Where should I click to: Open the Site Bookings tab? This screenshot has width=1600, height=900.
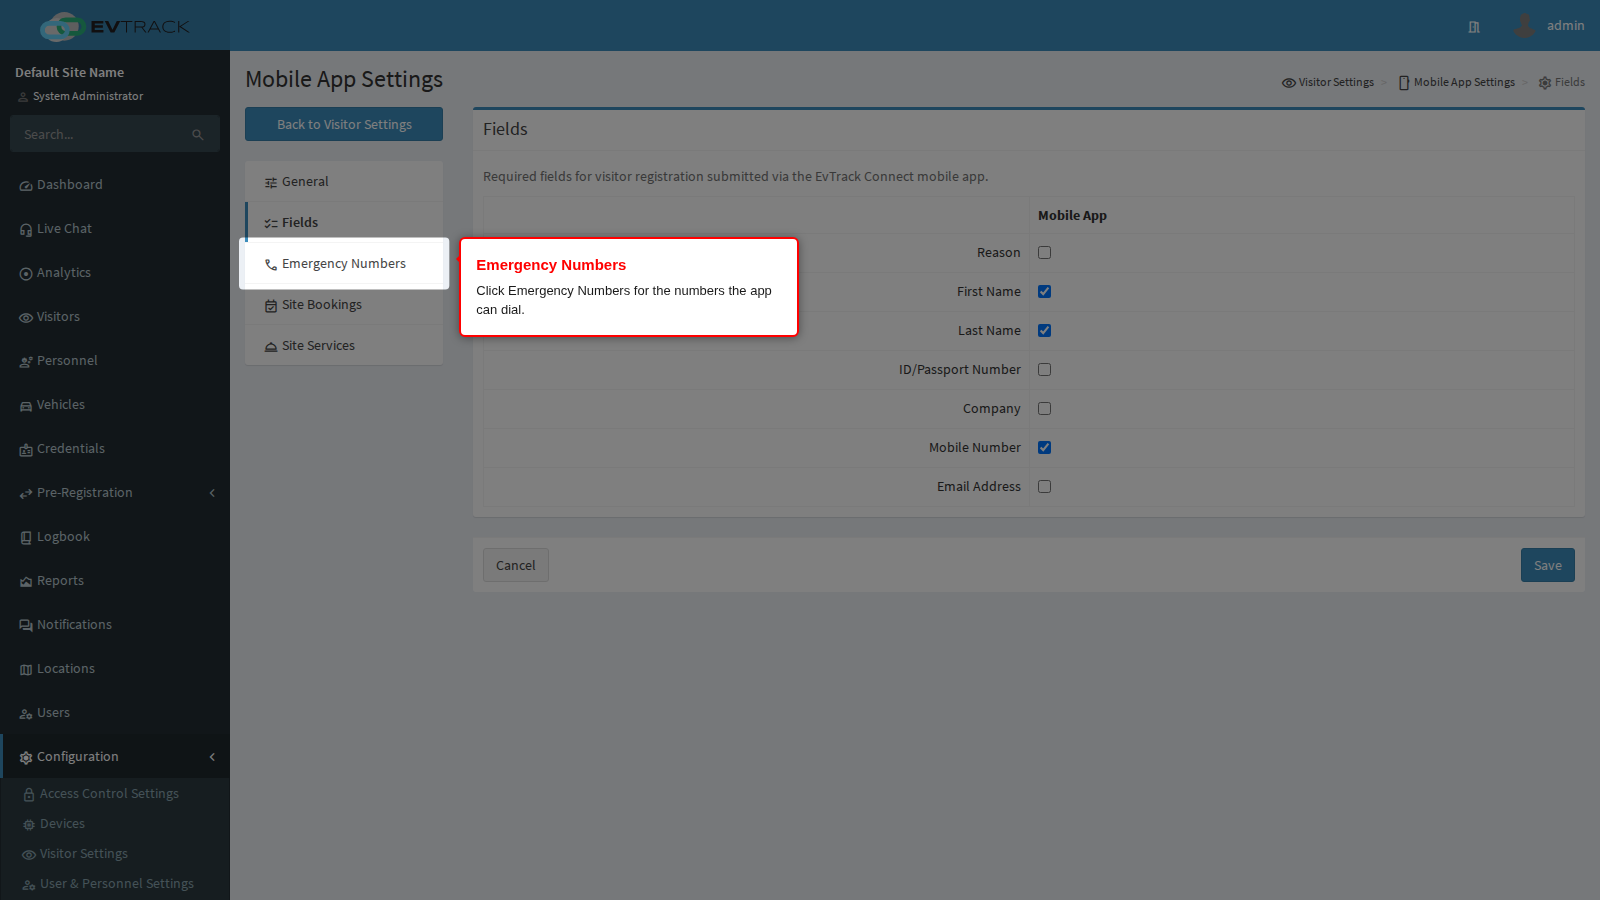tap(344, 305)
